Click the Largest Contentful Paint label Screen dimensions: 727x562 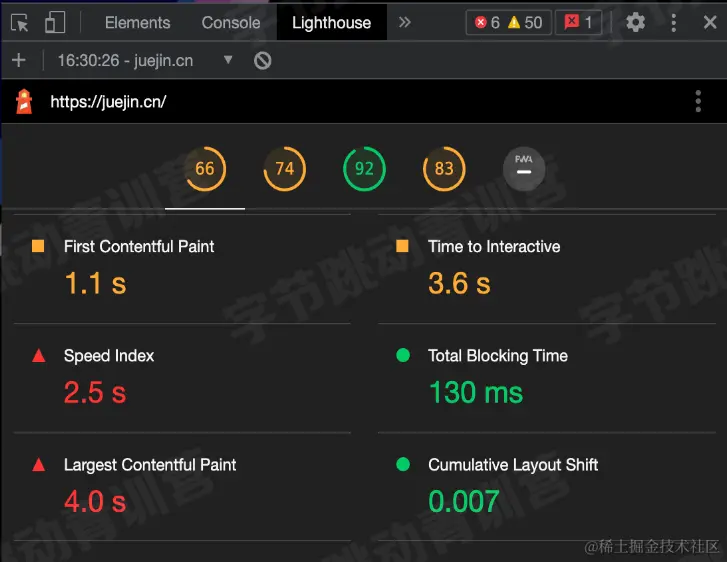150,465
